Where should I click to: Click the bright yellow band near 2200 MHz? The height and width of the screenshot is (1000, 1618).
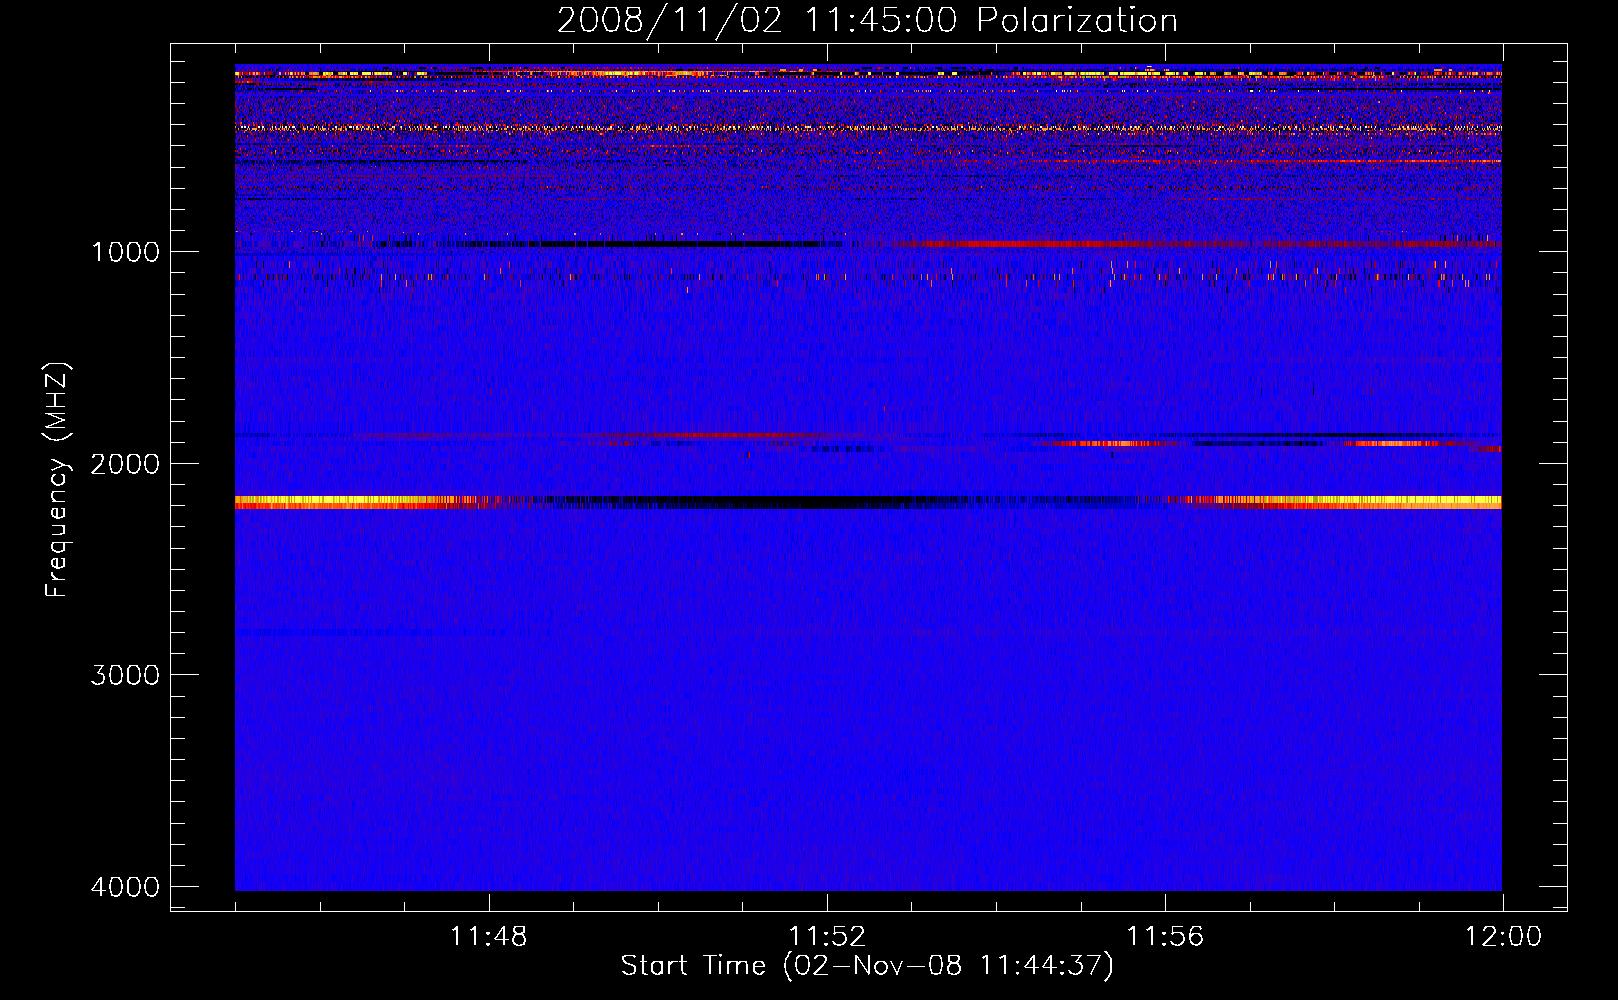[x=868, y=502]
